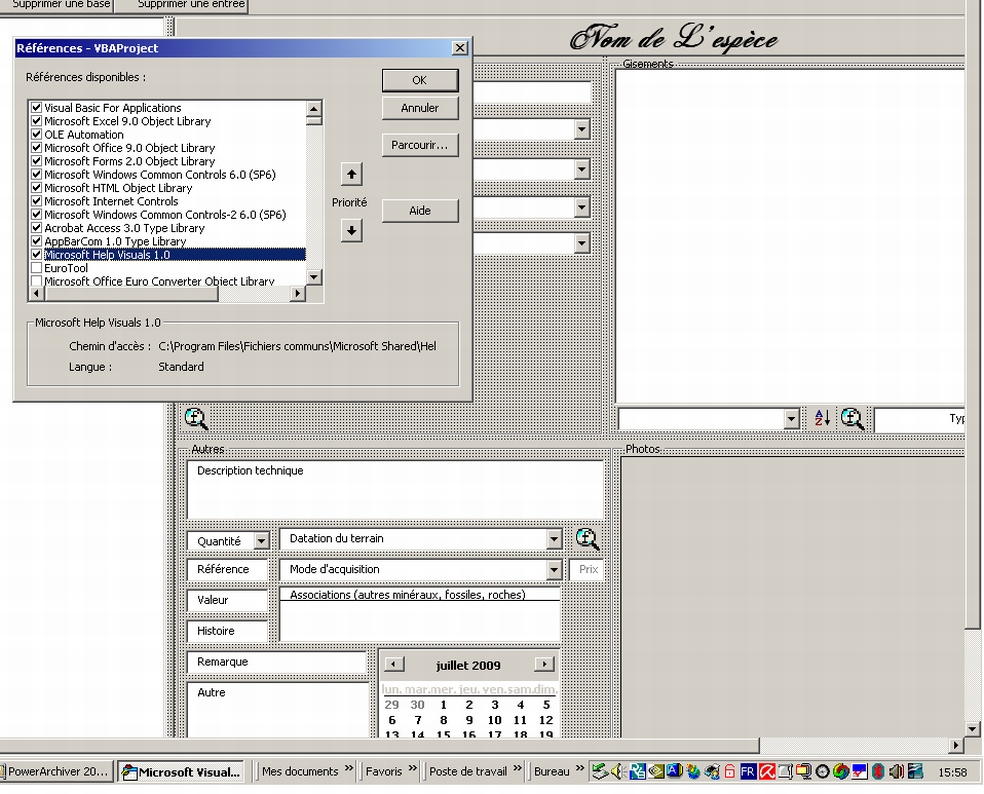Open the Mode d'acquisition dropdown
984x794 pixels.
554,569
